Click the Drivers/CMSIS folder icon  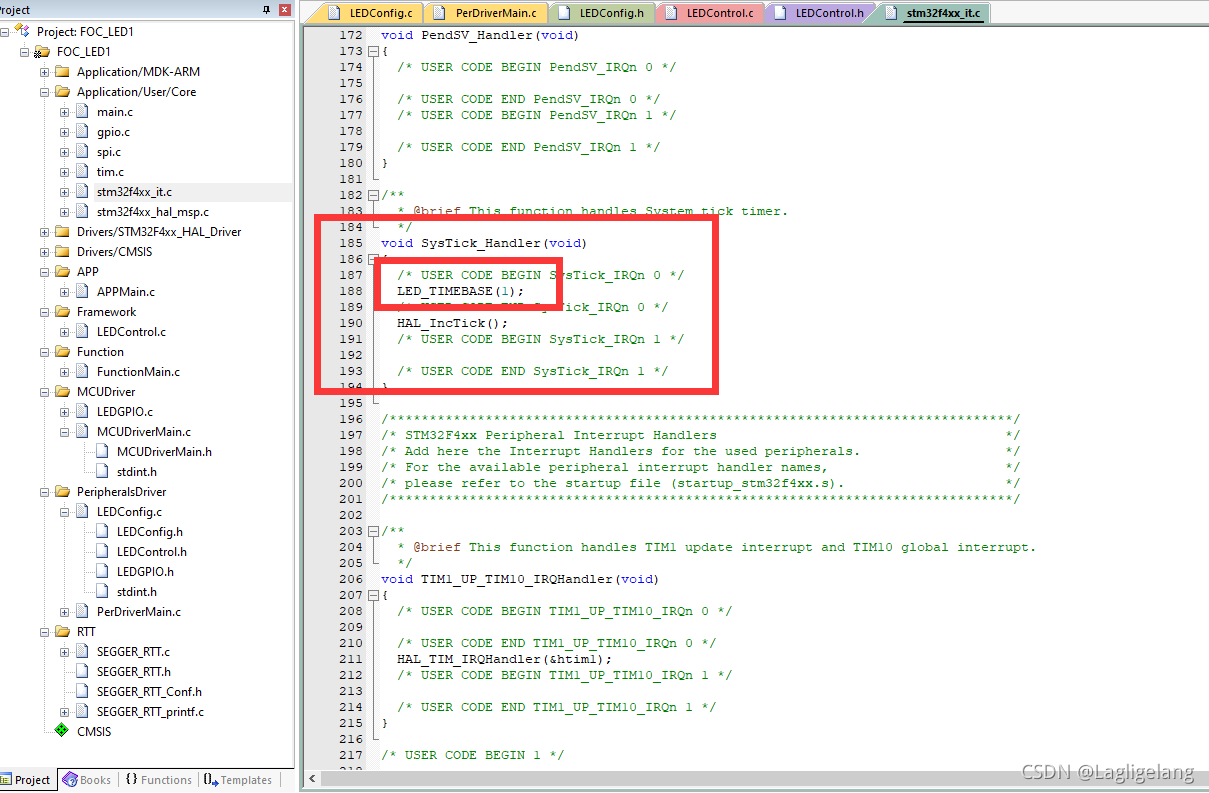click(62, 251)
